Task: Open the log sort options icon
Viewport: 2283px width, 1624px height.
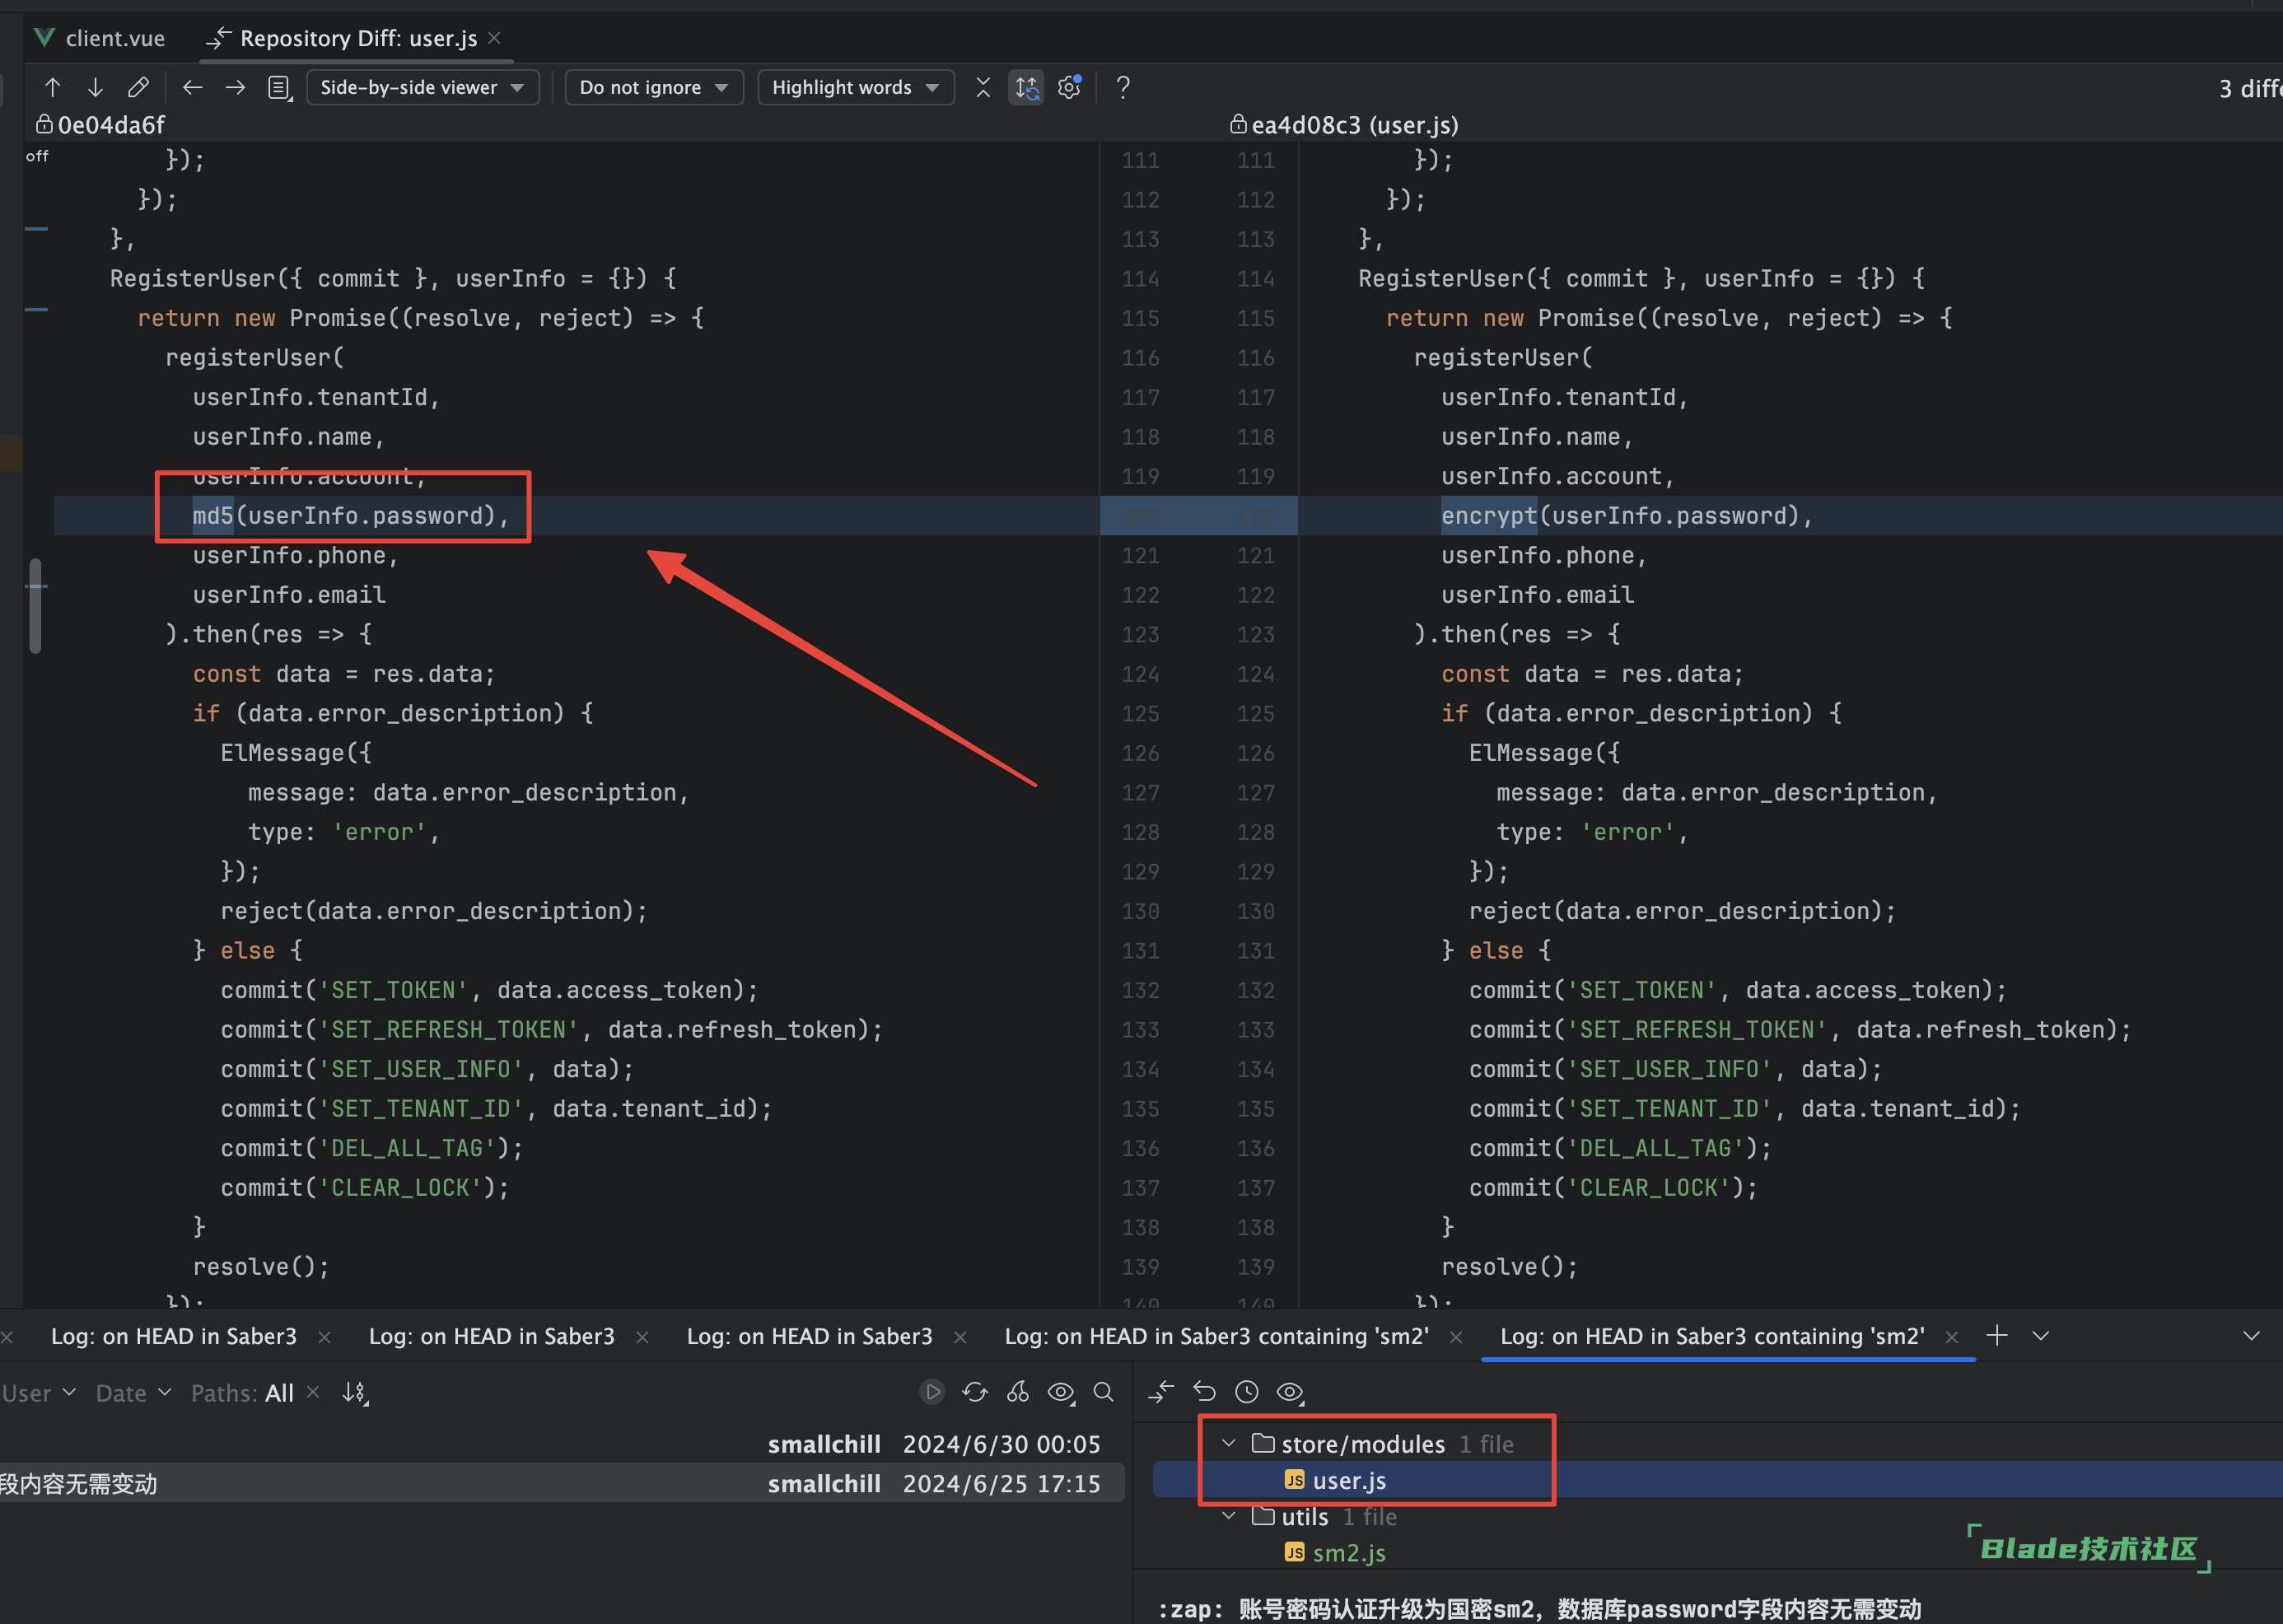Action: 355,1393
